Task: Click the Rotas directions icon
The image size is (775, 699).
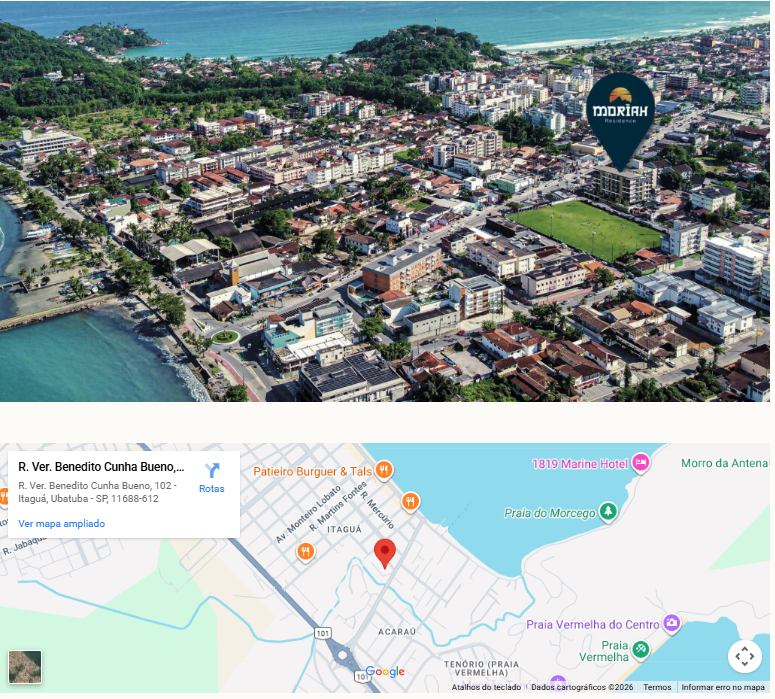Action: coord(211,471)
